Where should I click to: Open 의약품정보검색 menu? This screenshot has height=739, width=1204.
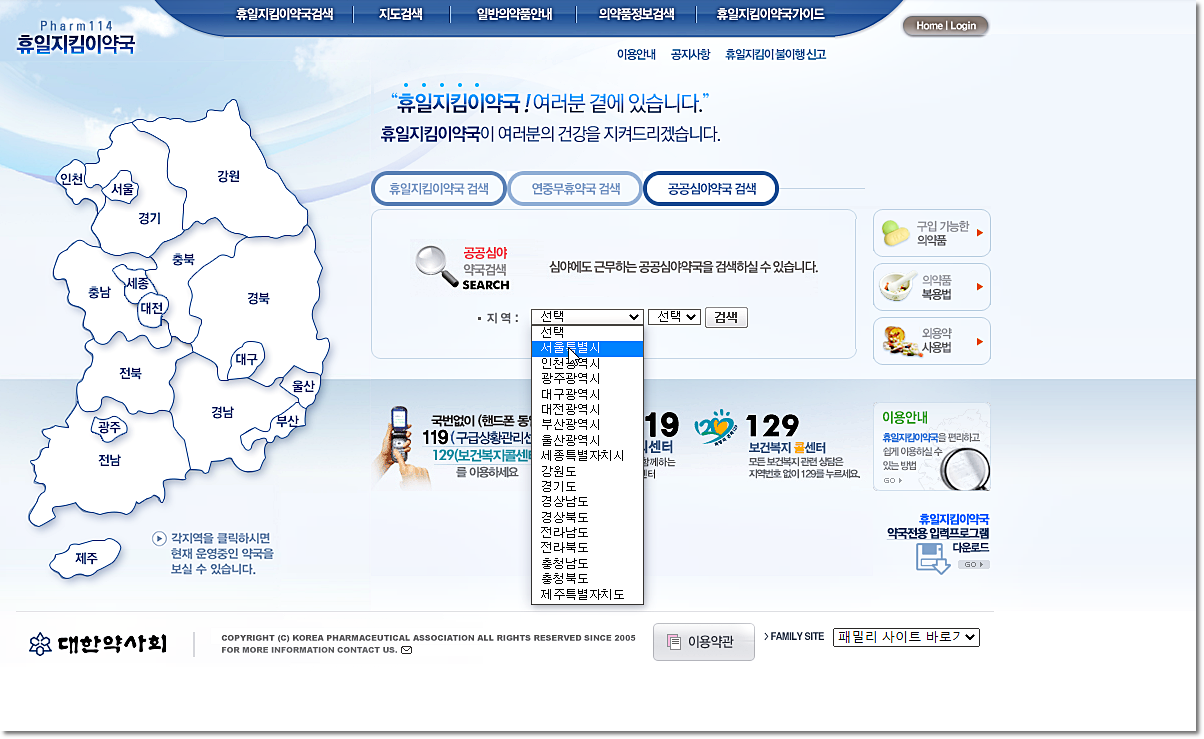click(635, 15)
